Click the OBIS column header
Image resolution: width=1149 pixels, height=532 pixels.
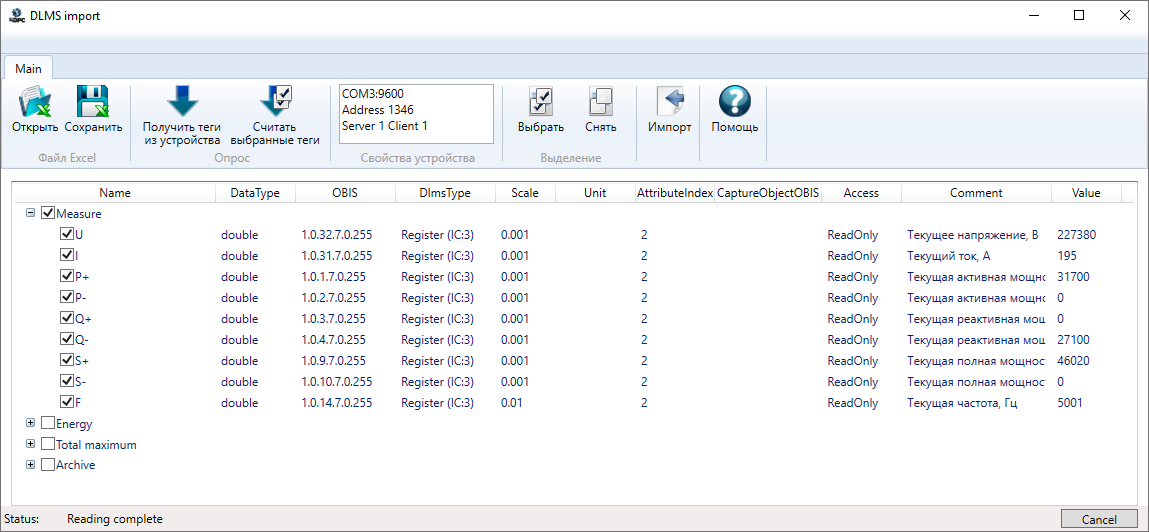coord(344,193)
